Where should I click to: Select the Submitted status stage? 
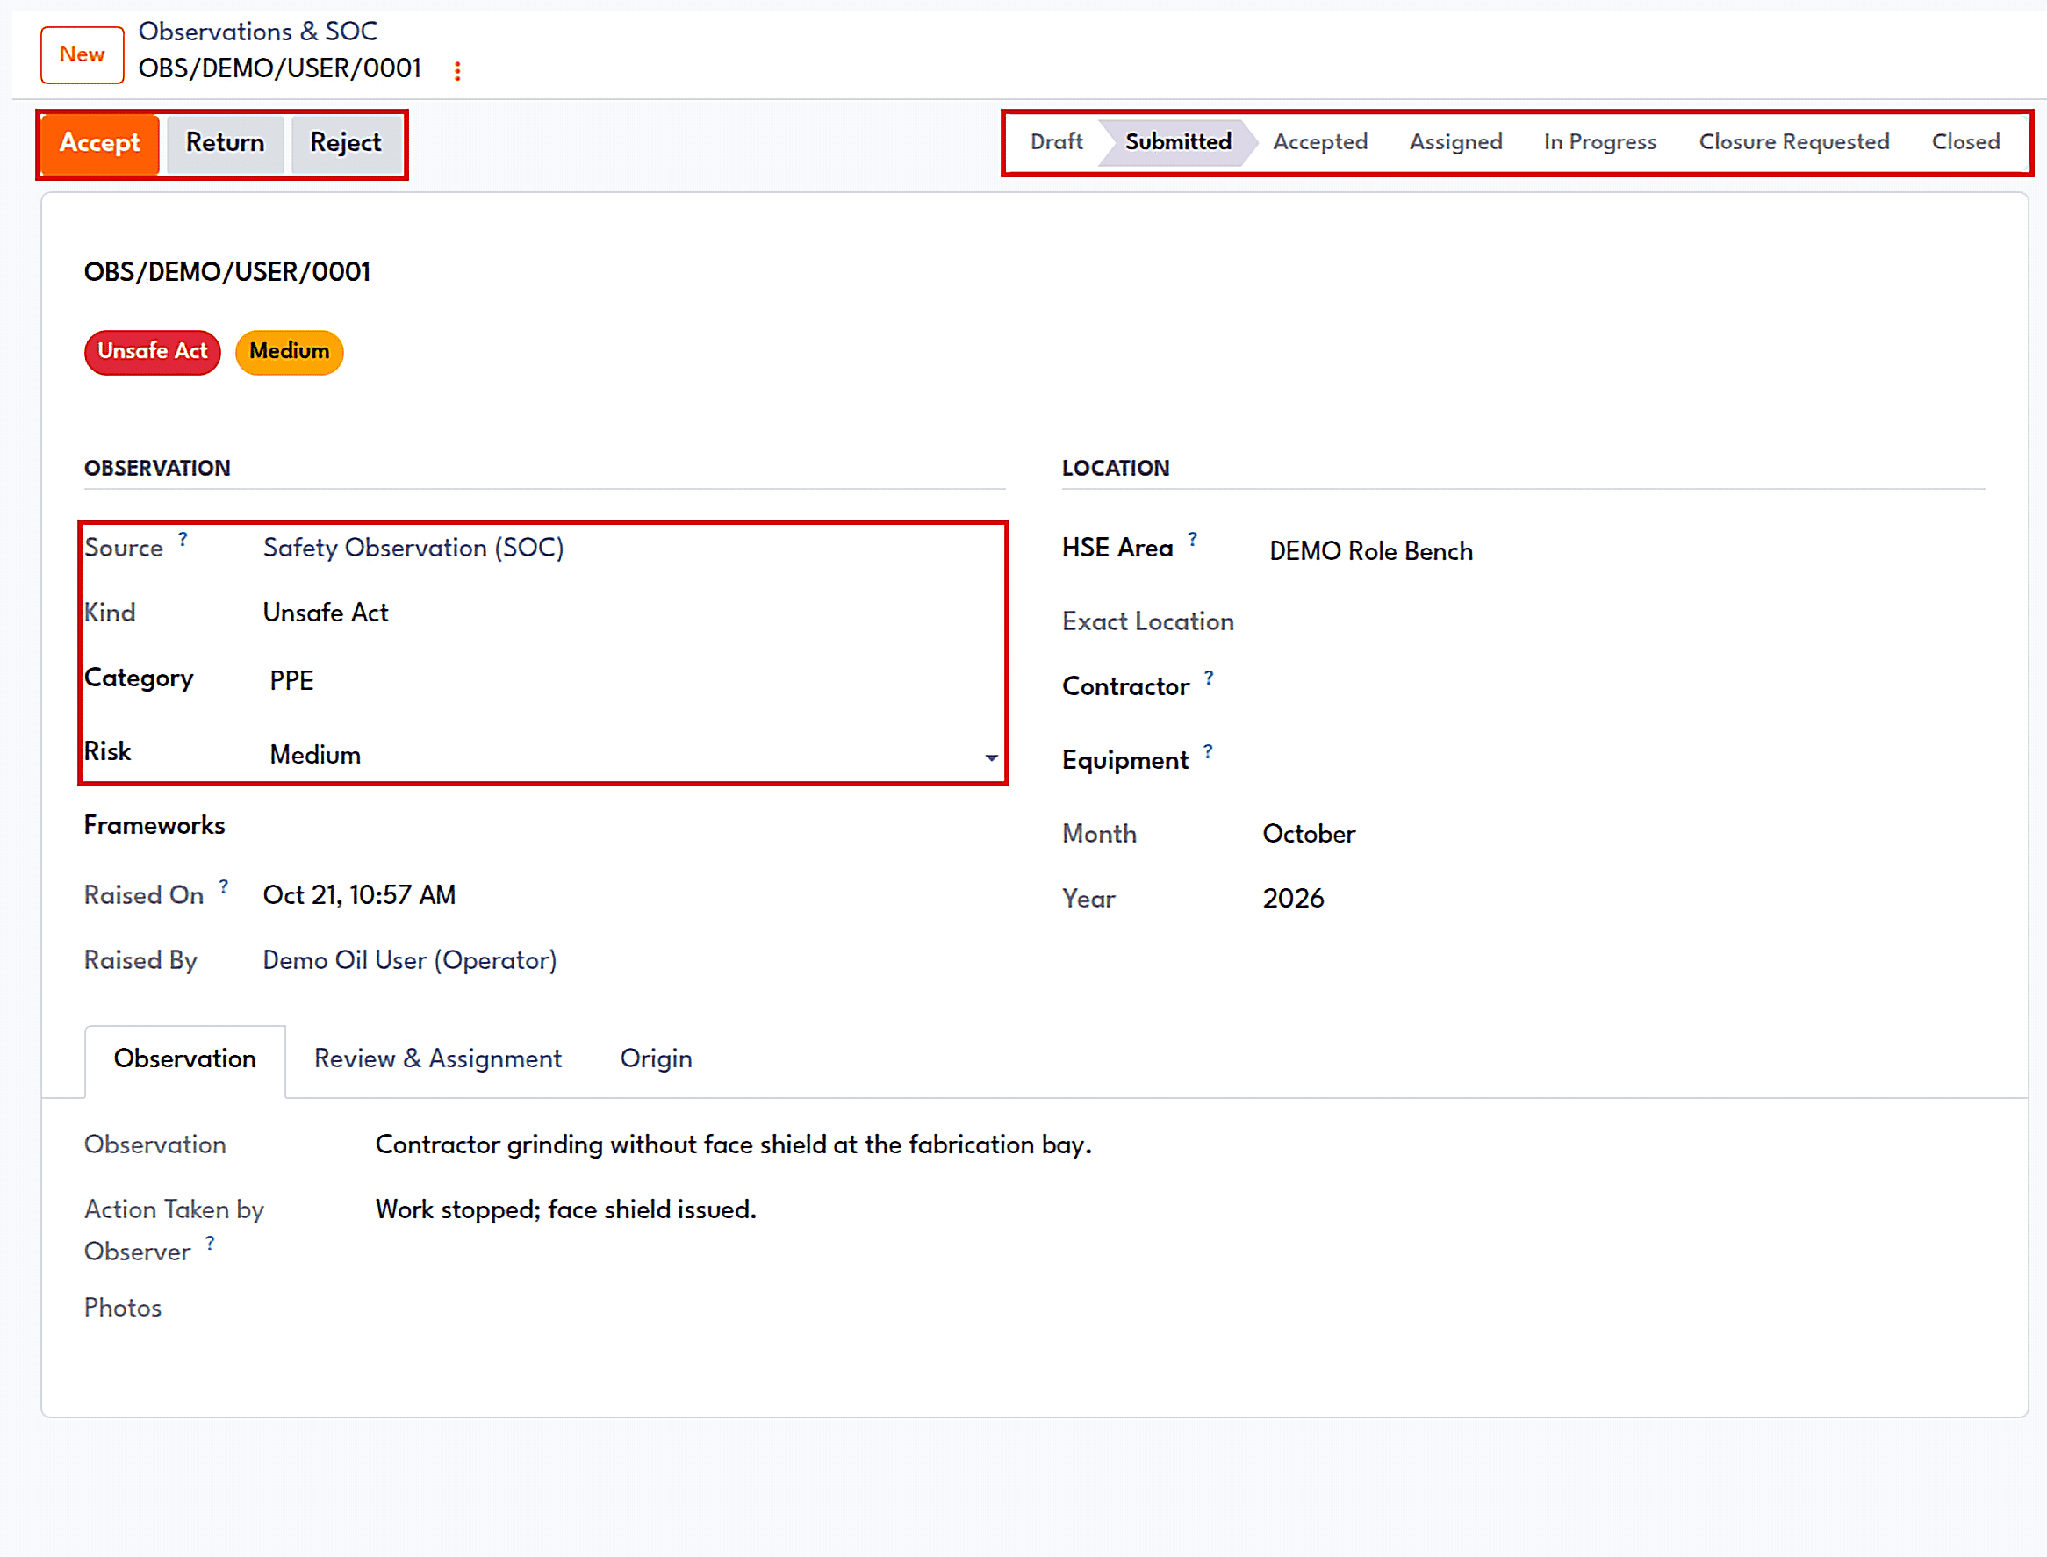tap(1178, 142)
